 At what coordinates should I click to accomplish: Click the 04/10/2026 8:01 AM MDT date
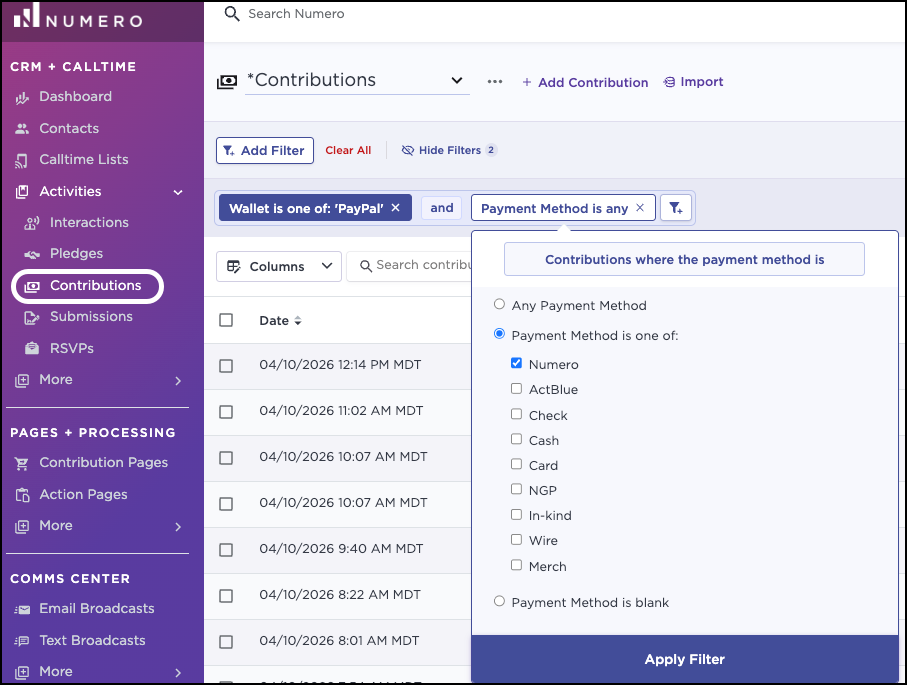click(339, 640)
